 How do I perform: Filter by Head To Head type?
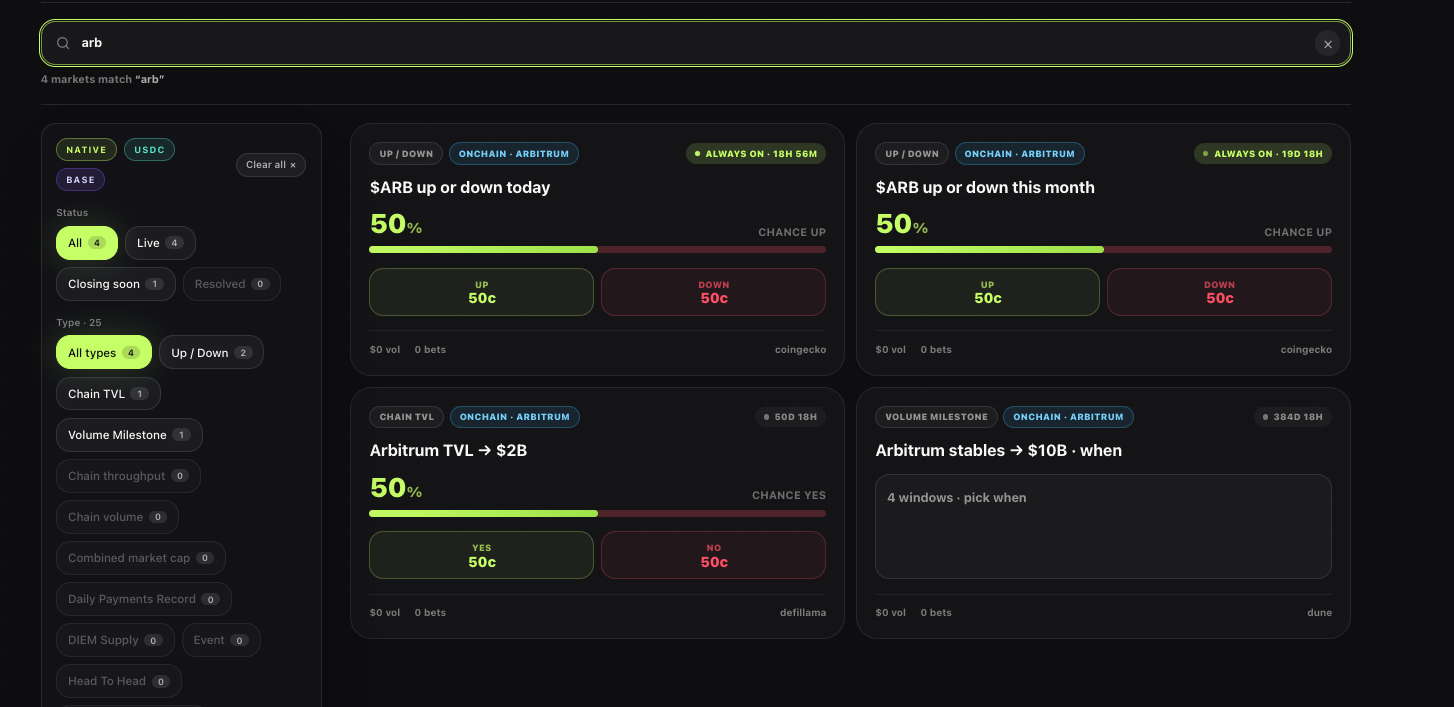pyautogui.click(x=119, y=681)
